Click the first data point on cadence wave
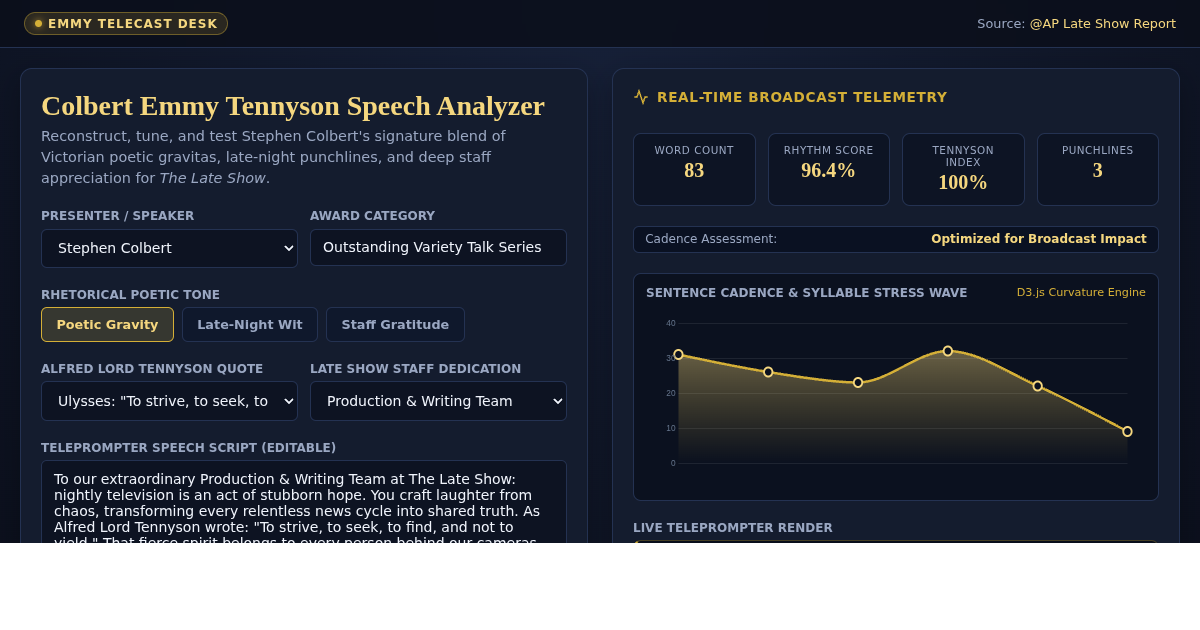 pyautogui.click(x=678, y=354)
